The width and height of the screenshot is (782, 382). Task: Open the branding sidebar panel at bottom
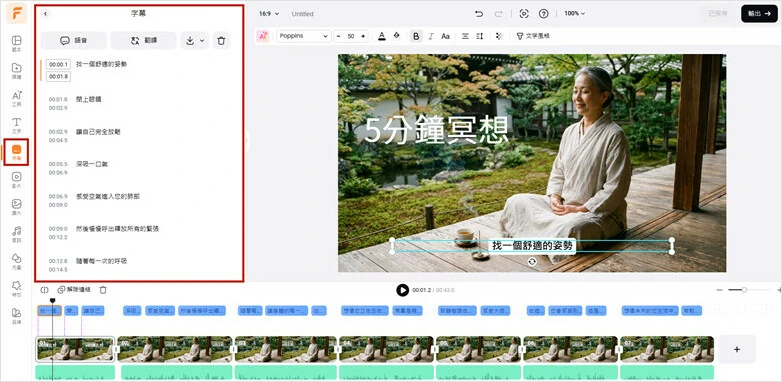coord(16,316)
